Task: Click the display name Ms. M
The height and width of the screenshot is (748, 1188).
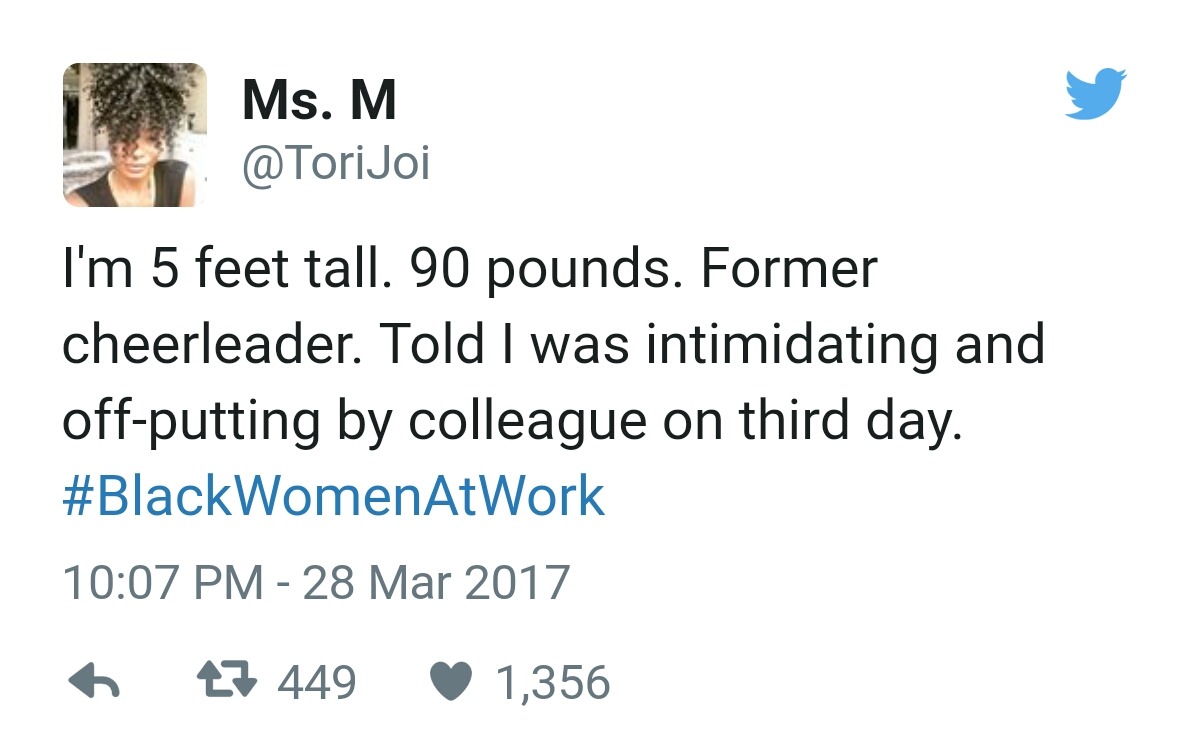Action: (x=319, y=101)
